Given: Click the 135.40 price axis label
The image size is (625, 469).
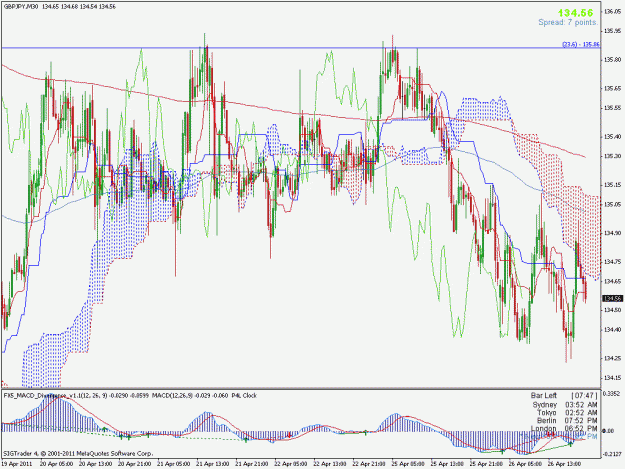Looking at the screenshot, I should 613,137.
